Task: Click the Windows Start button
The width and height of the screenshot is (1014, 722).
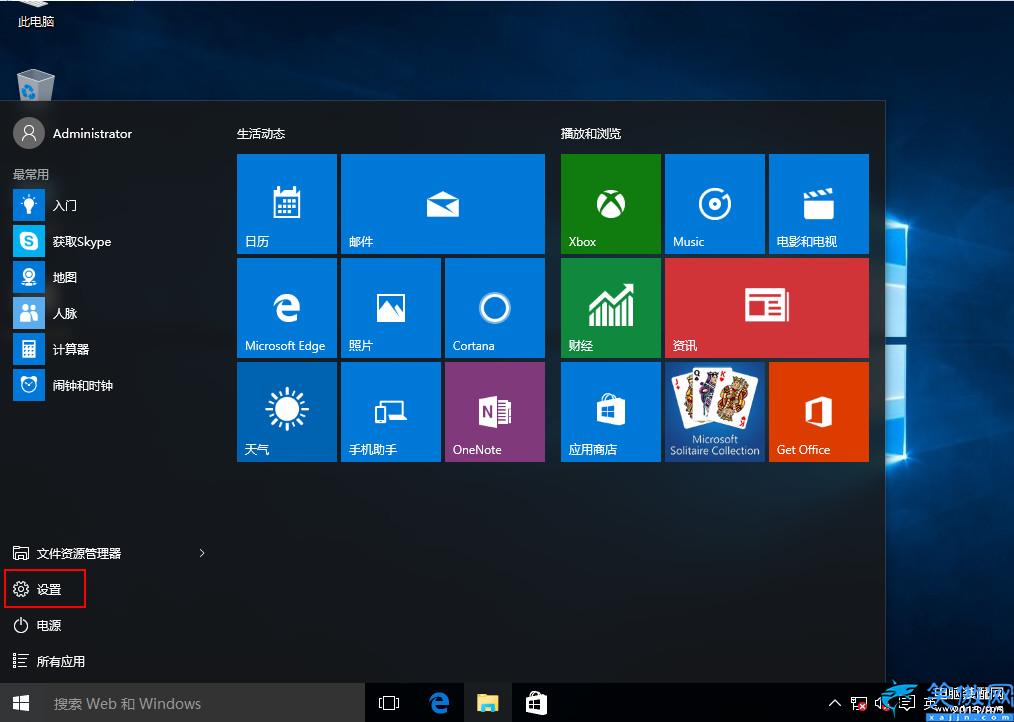Action: [21, 703]
